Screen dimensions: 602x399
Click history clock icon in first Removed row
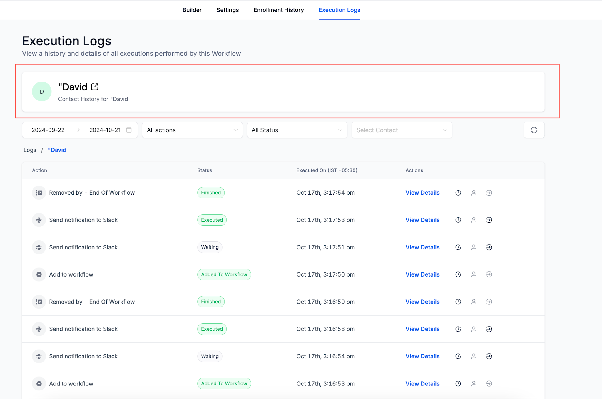458,193
